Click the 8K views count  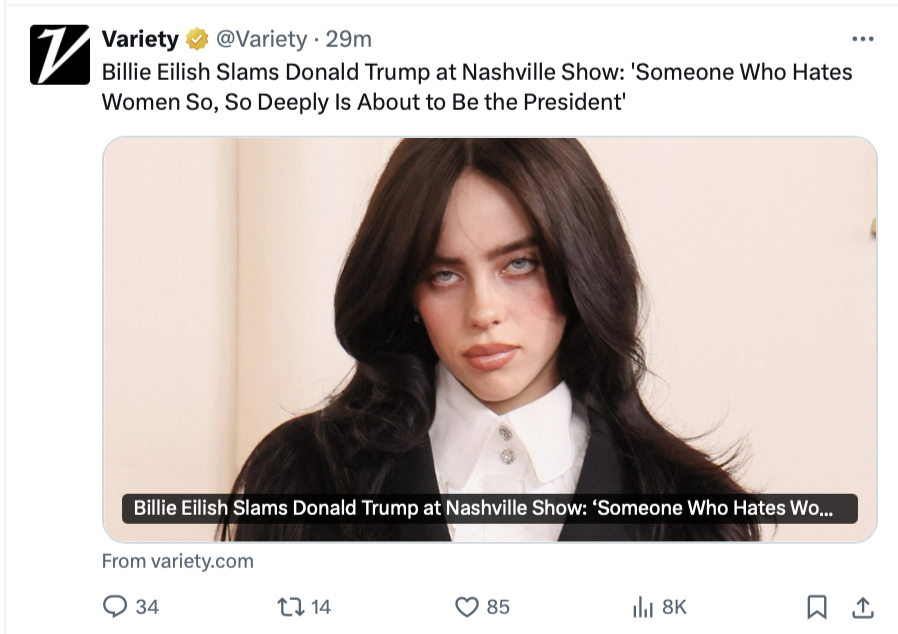[674, 606]
